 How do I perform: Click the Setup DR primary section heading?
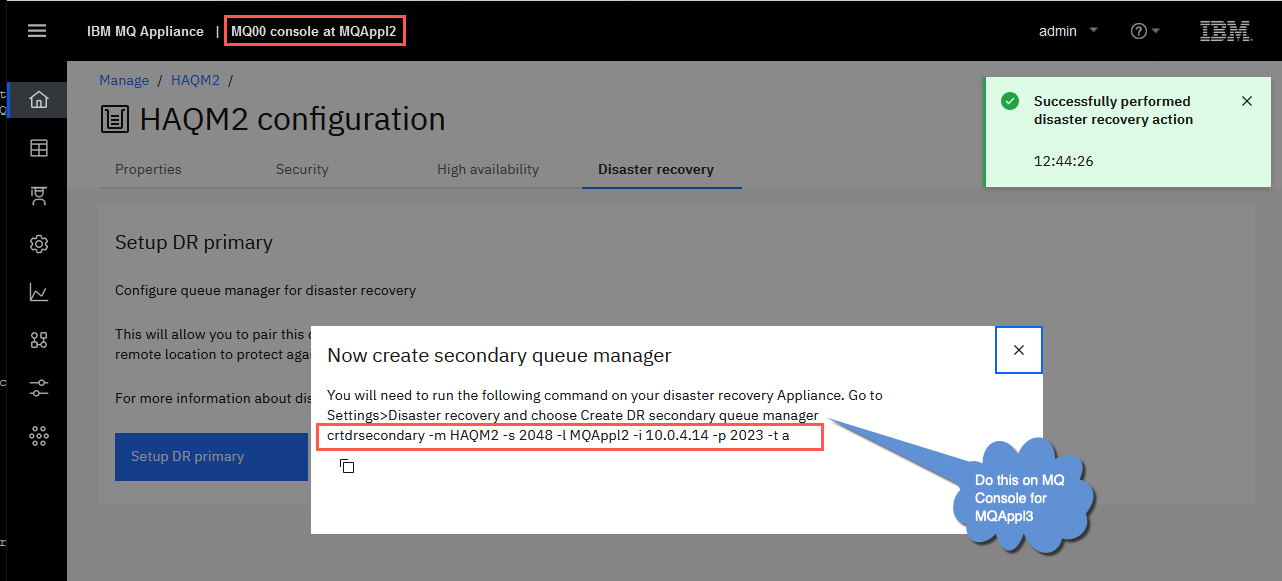[x=194, y=242]
